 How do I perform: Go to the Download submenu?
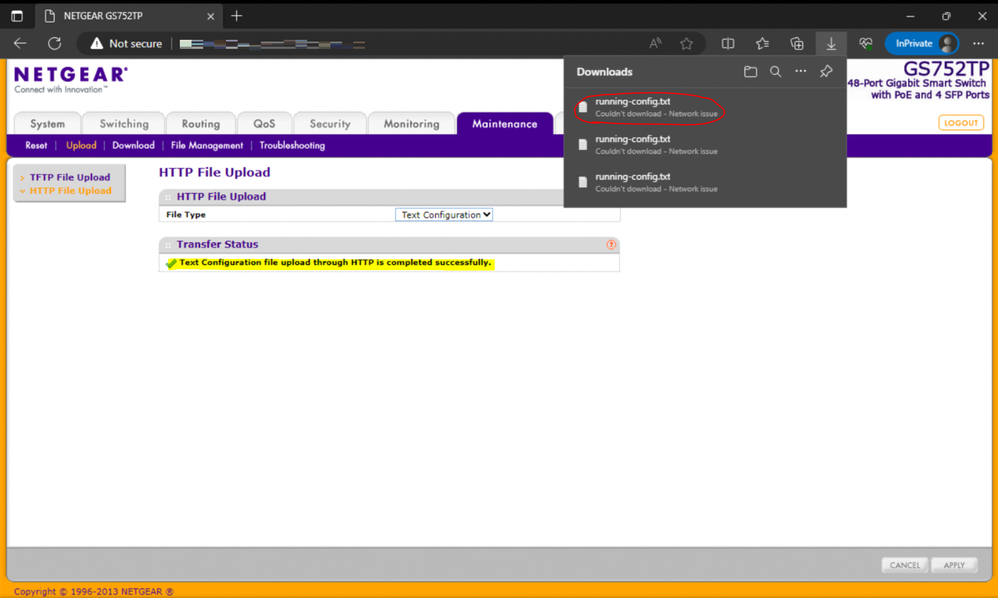point(133,146)
